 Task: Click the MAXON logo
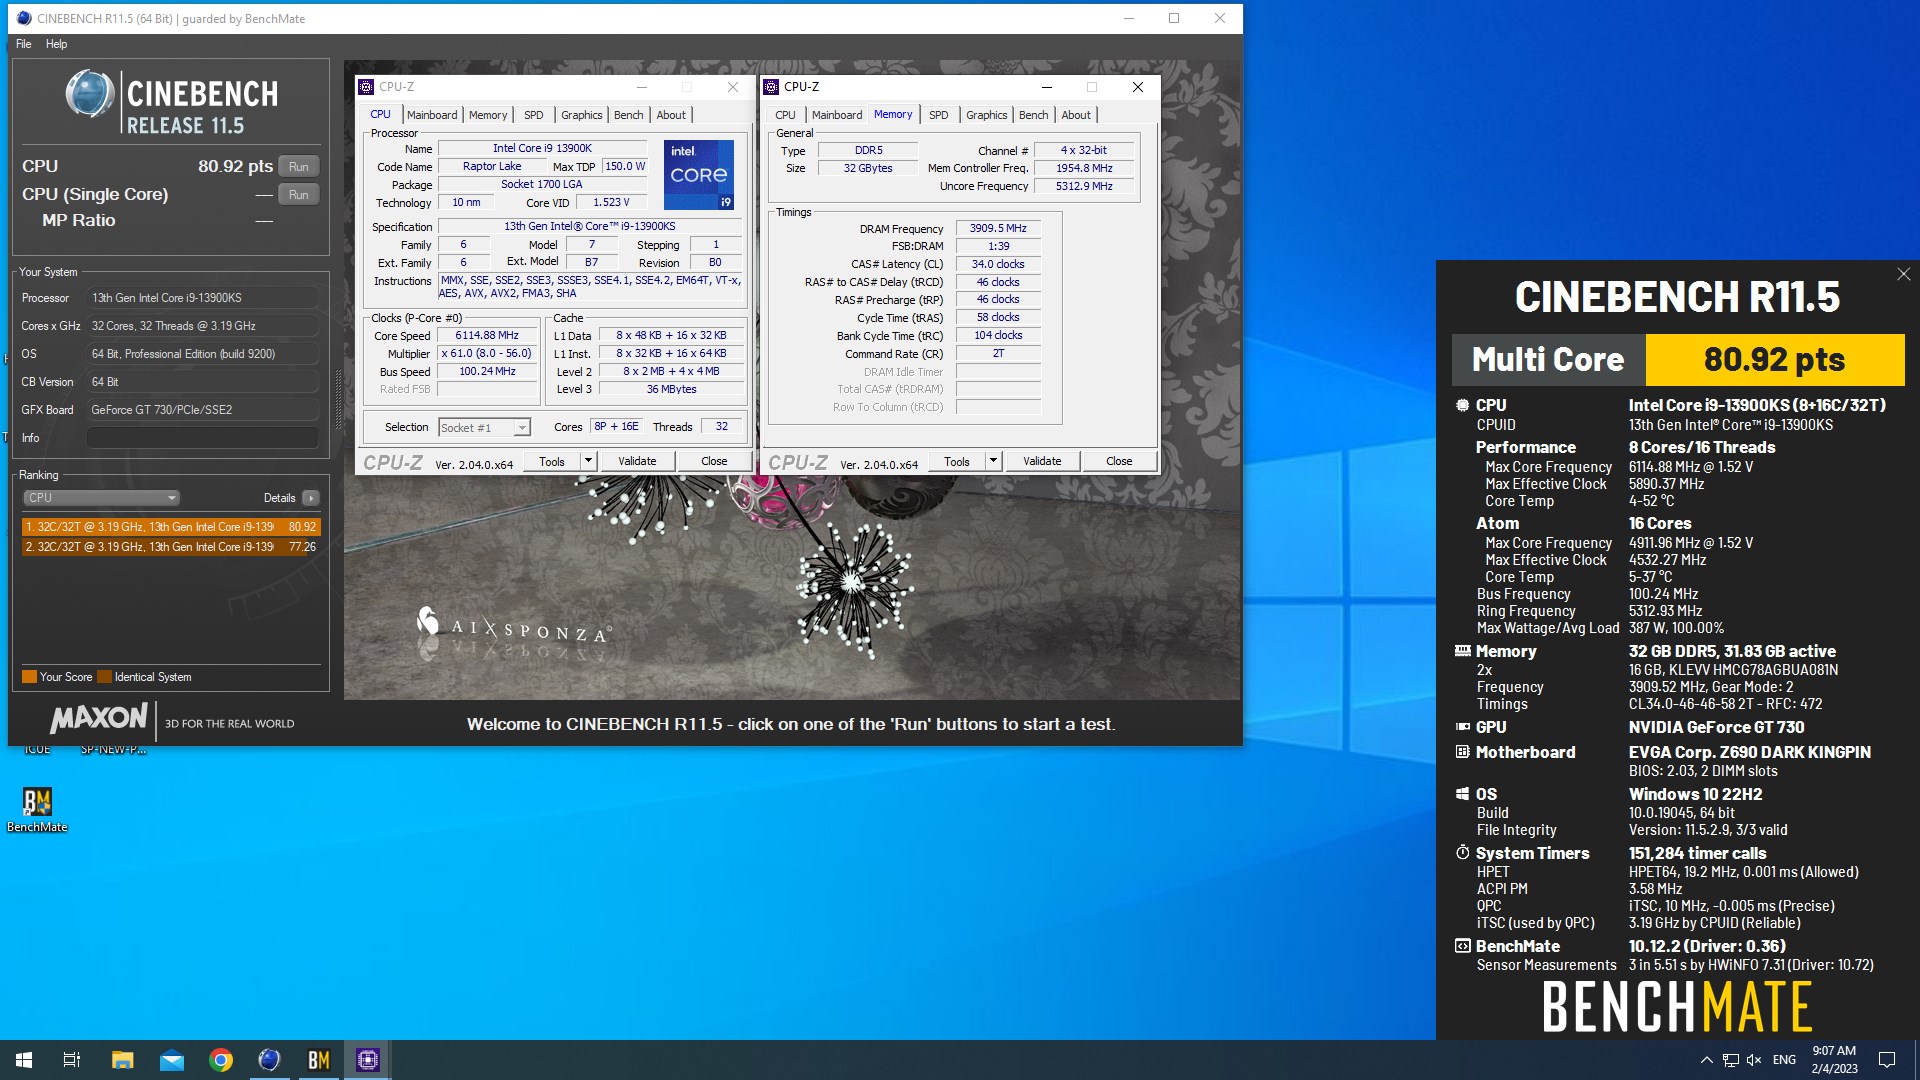tap(99, 718)
